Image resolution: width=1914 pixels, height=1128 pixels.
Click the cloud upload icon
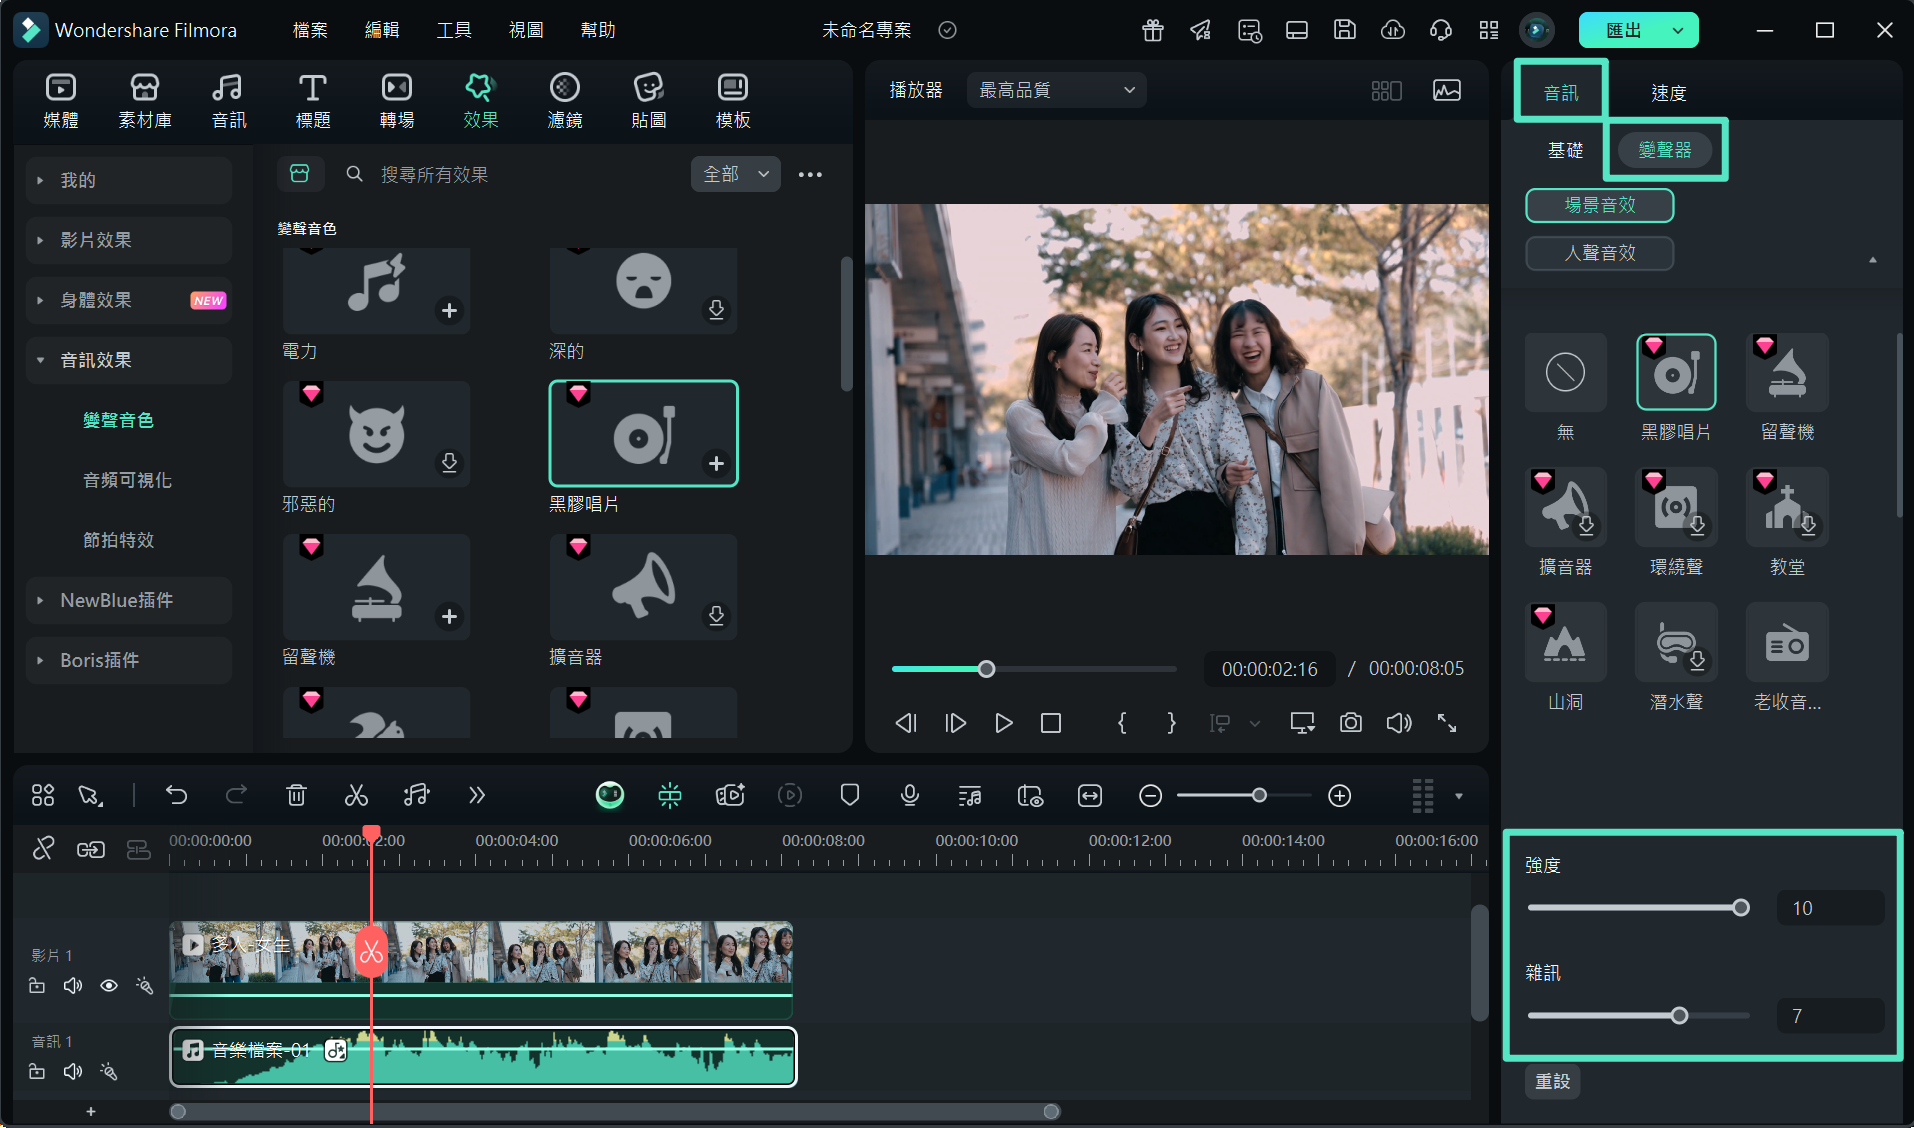pyautogui.click(x=1393, y=30)
